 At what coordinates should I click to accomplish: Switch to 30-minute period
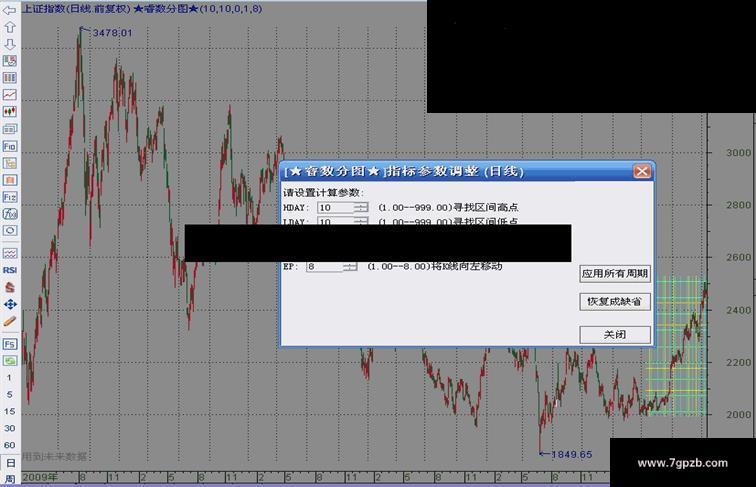9,428
